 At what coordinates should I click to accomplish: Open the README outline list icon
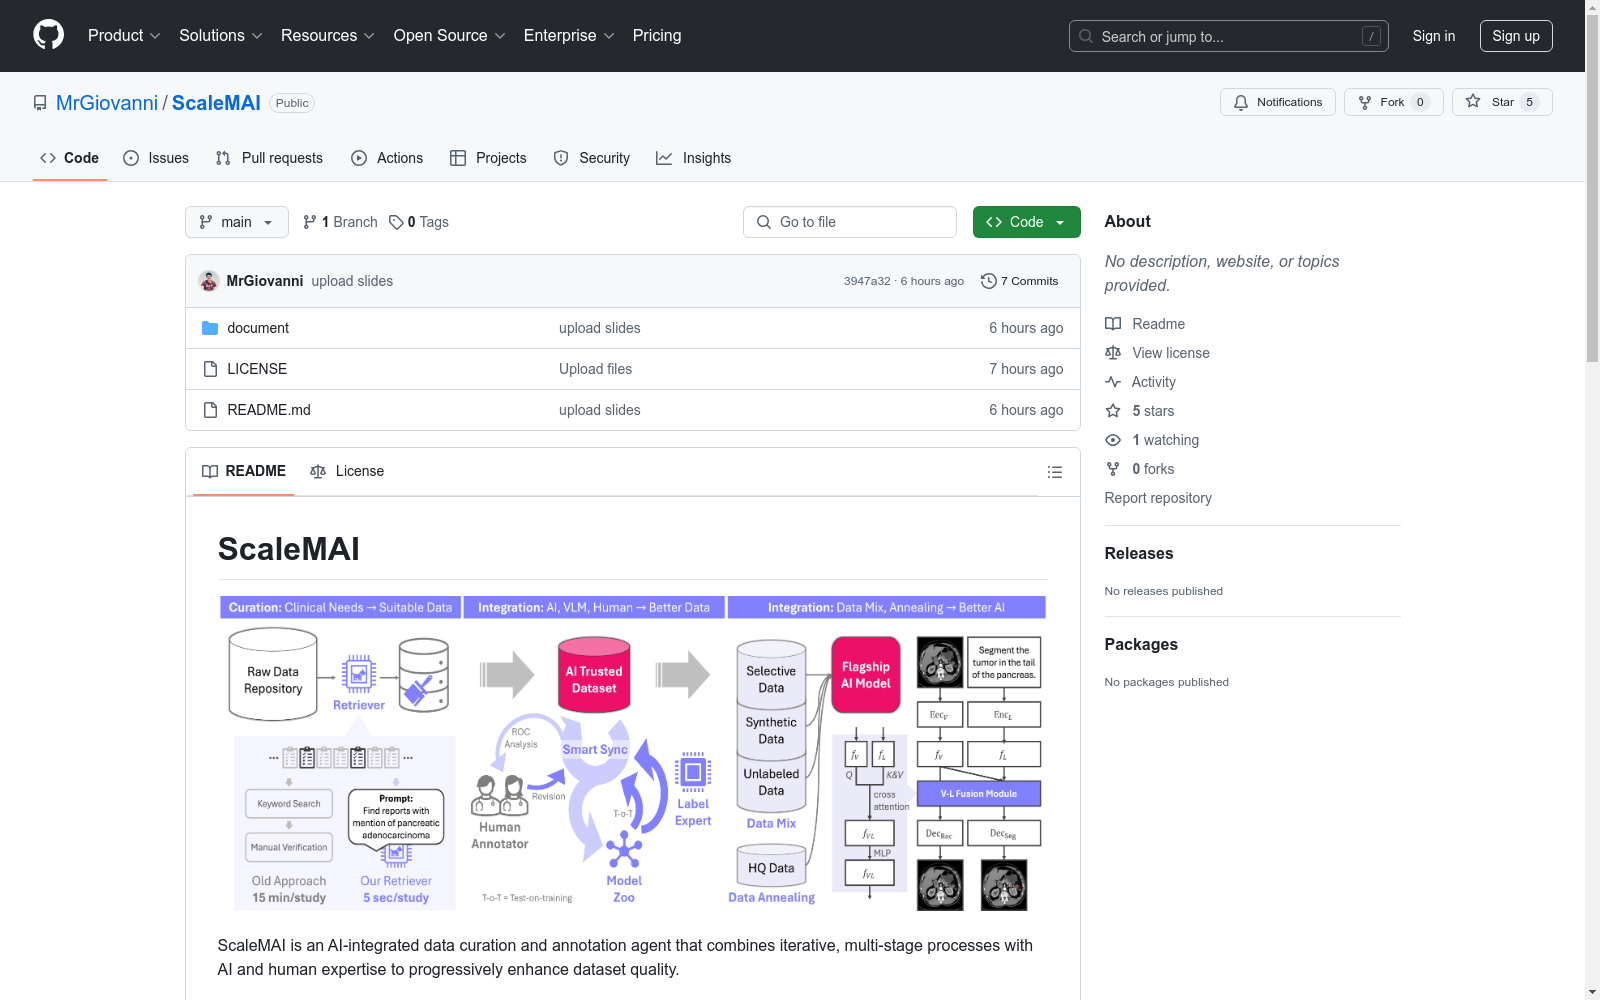[x=1055, y=472]
